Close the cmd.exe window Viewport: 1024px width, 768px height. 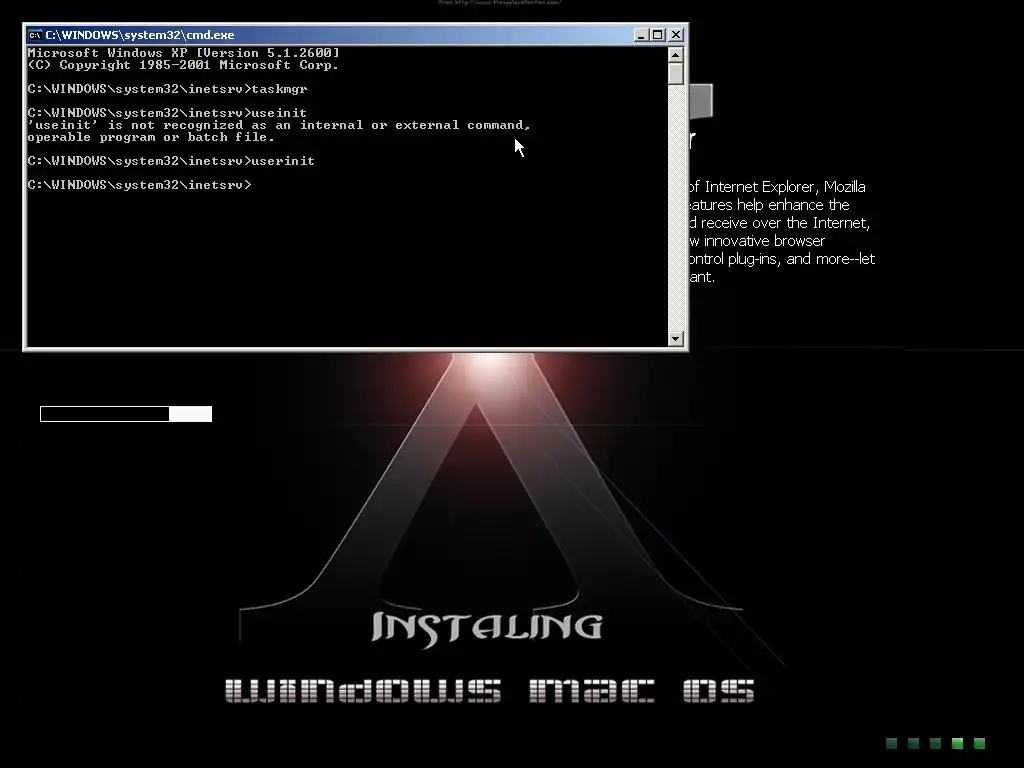tap(676, 35)
